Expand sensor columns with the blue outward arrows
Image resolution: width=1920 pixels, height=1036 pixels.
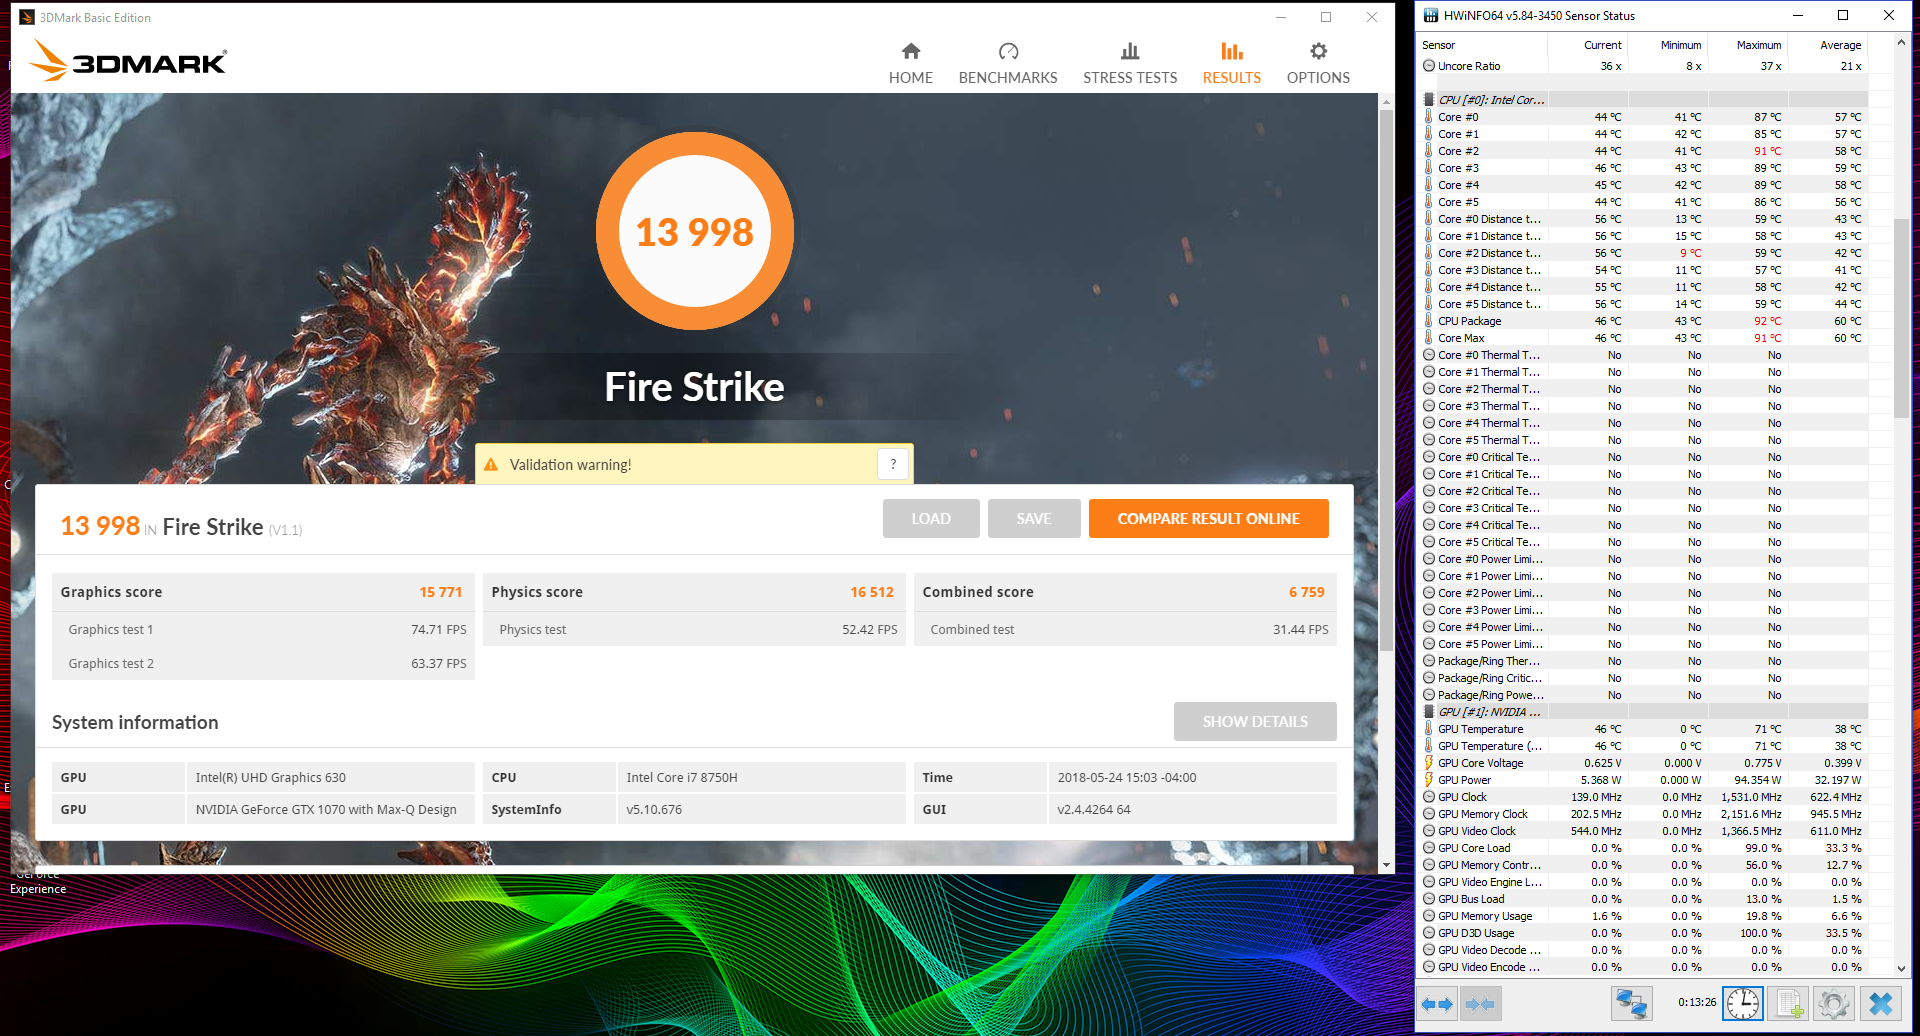[x=1437, y=1003]
